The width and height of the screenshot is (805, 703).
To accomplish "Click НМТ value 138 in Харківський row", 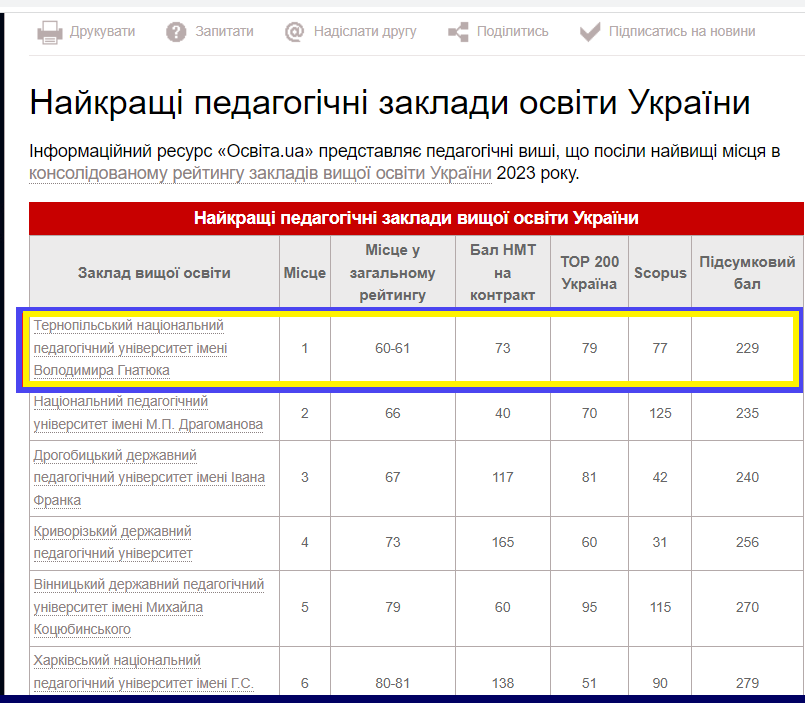I will click(503, 683).
